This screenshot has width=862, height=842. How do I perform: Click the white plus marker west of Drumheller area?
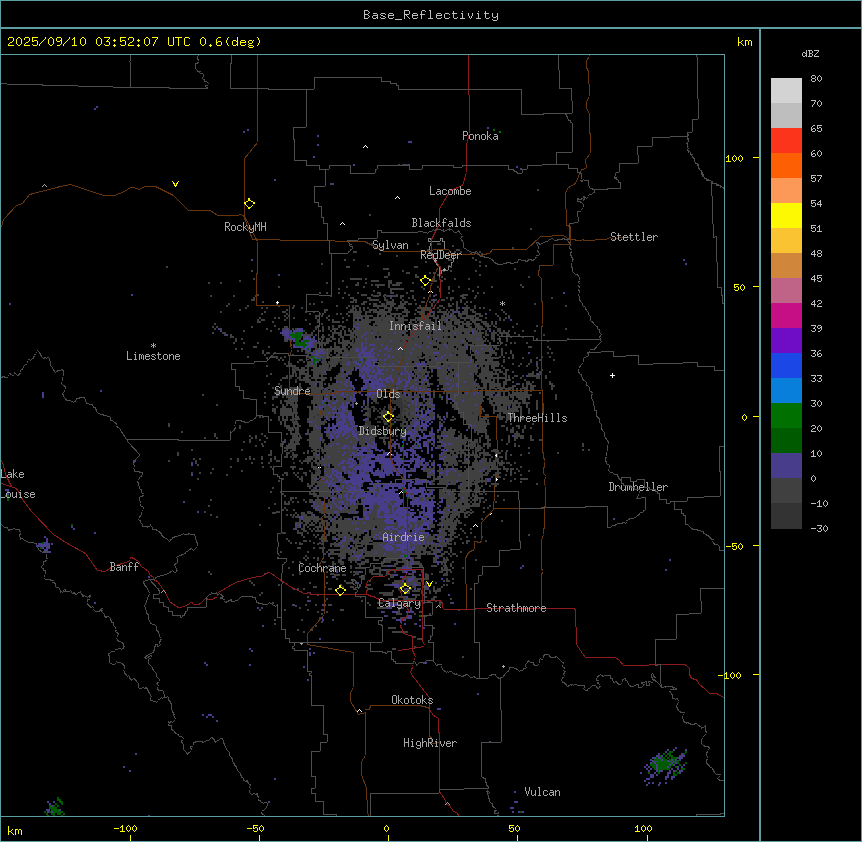pos(612,375)
